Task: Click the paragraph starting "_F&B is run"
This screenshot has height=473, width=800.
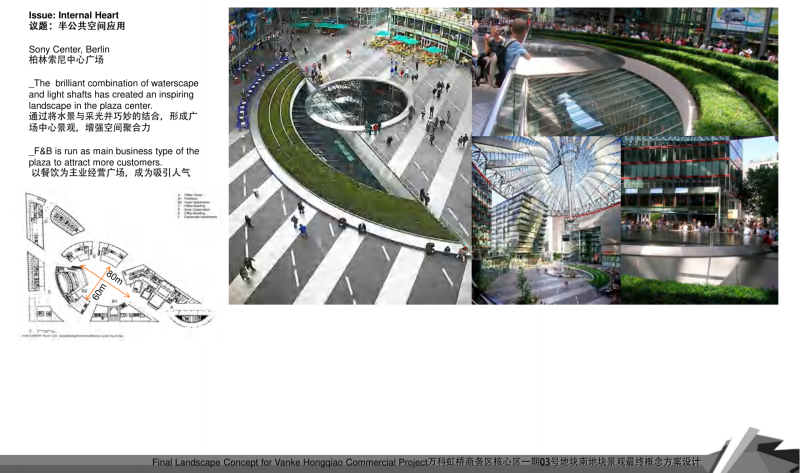Action: (114, 157)
